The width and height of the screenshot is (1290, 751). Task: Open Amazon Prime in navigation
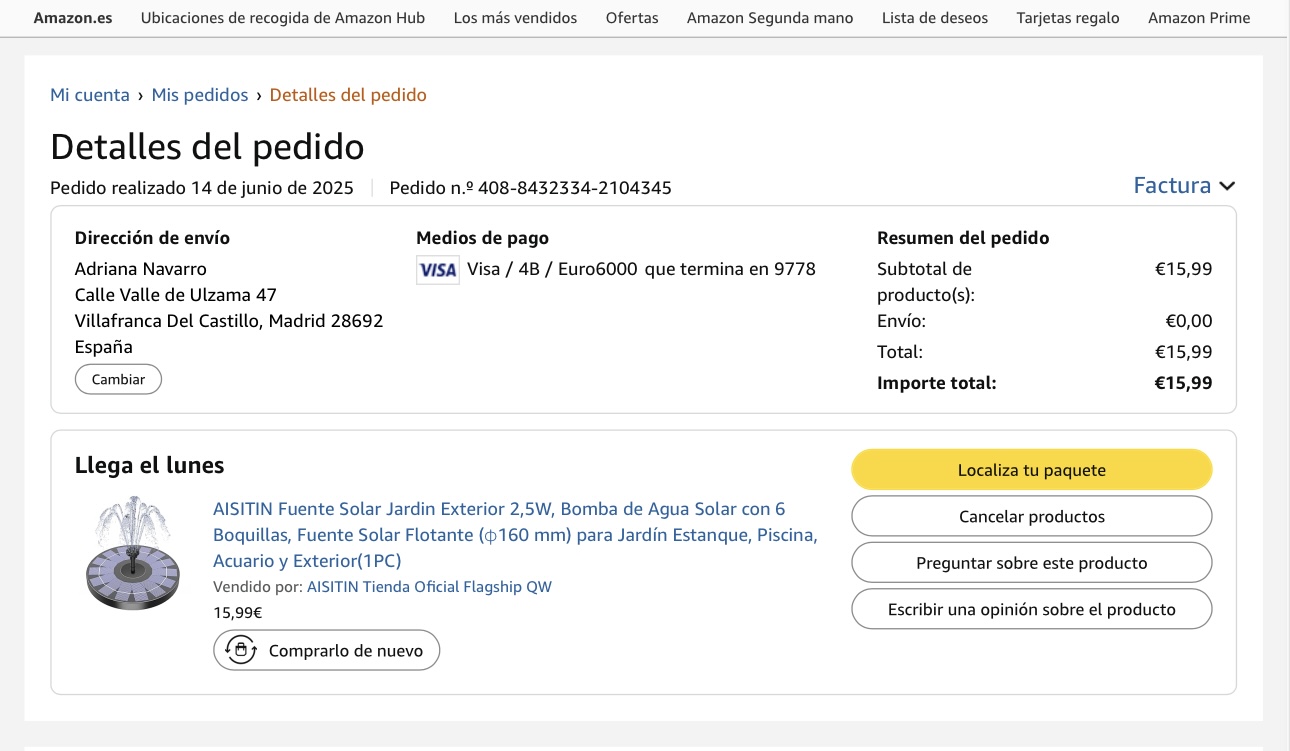[x=1199, y=18]
